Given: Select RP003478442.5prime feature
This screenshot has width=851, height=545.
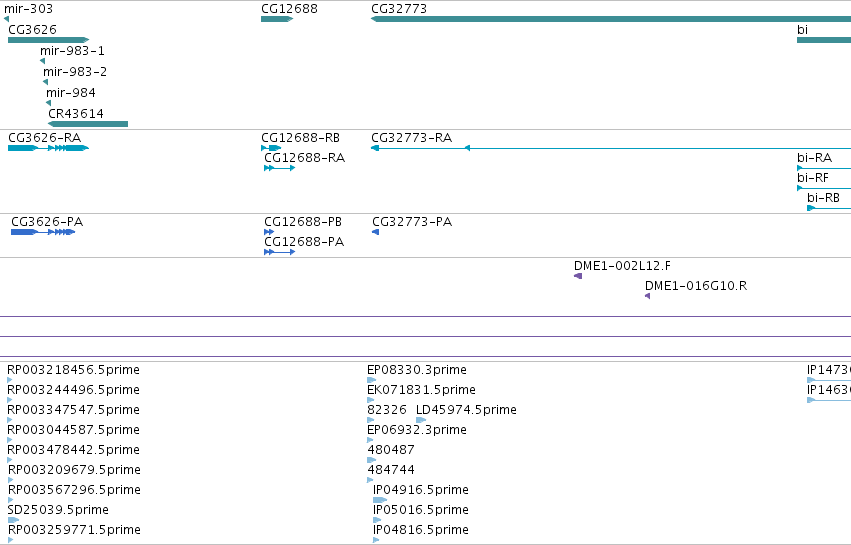Looking at the screenshot, I should [x=73, y=451].
